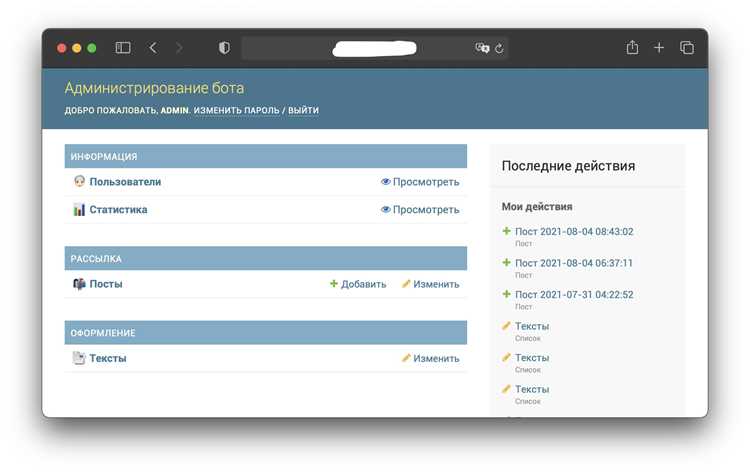Click the Последние действия heading

[568, 166]
